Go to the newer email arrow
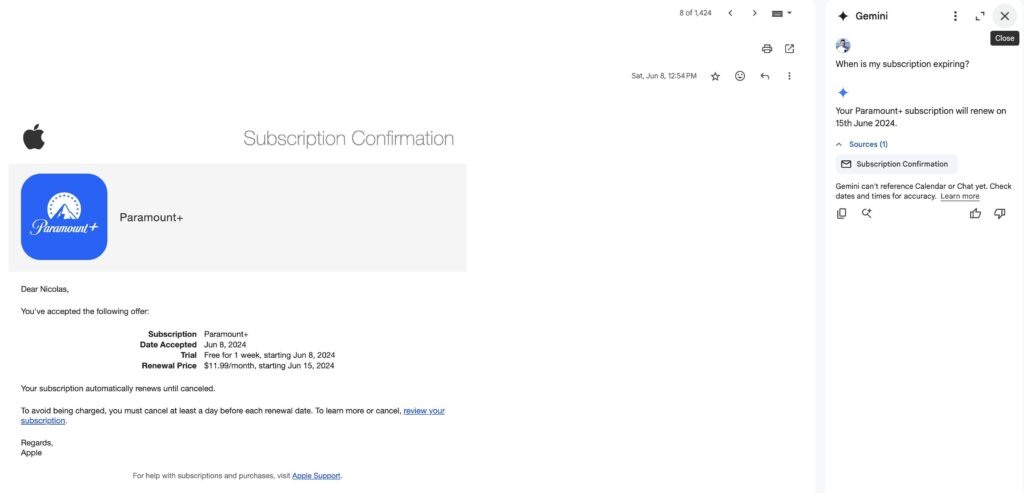Viewport: 1024px width, 493px height. tap(730, 13)
